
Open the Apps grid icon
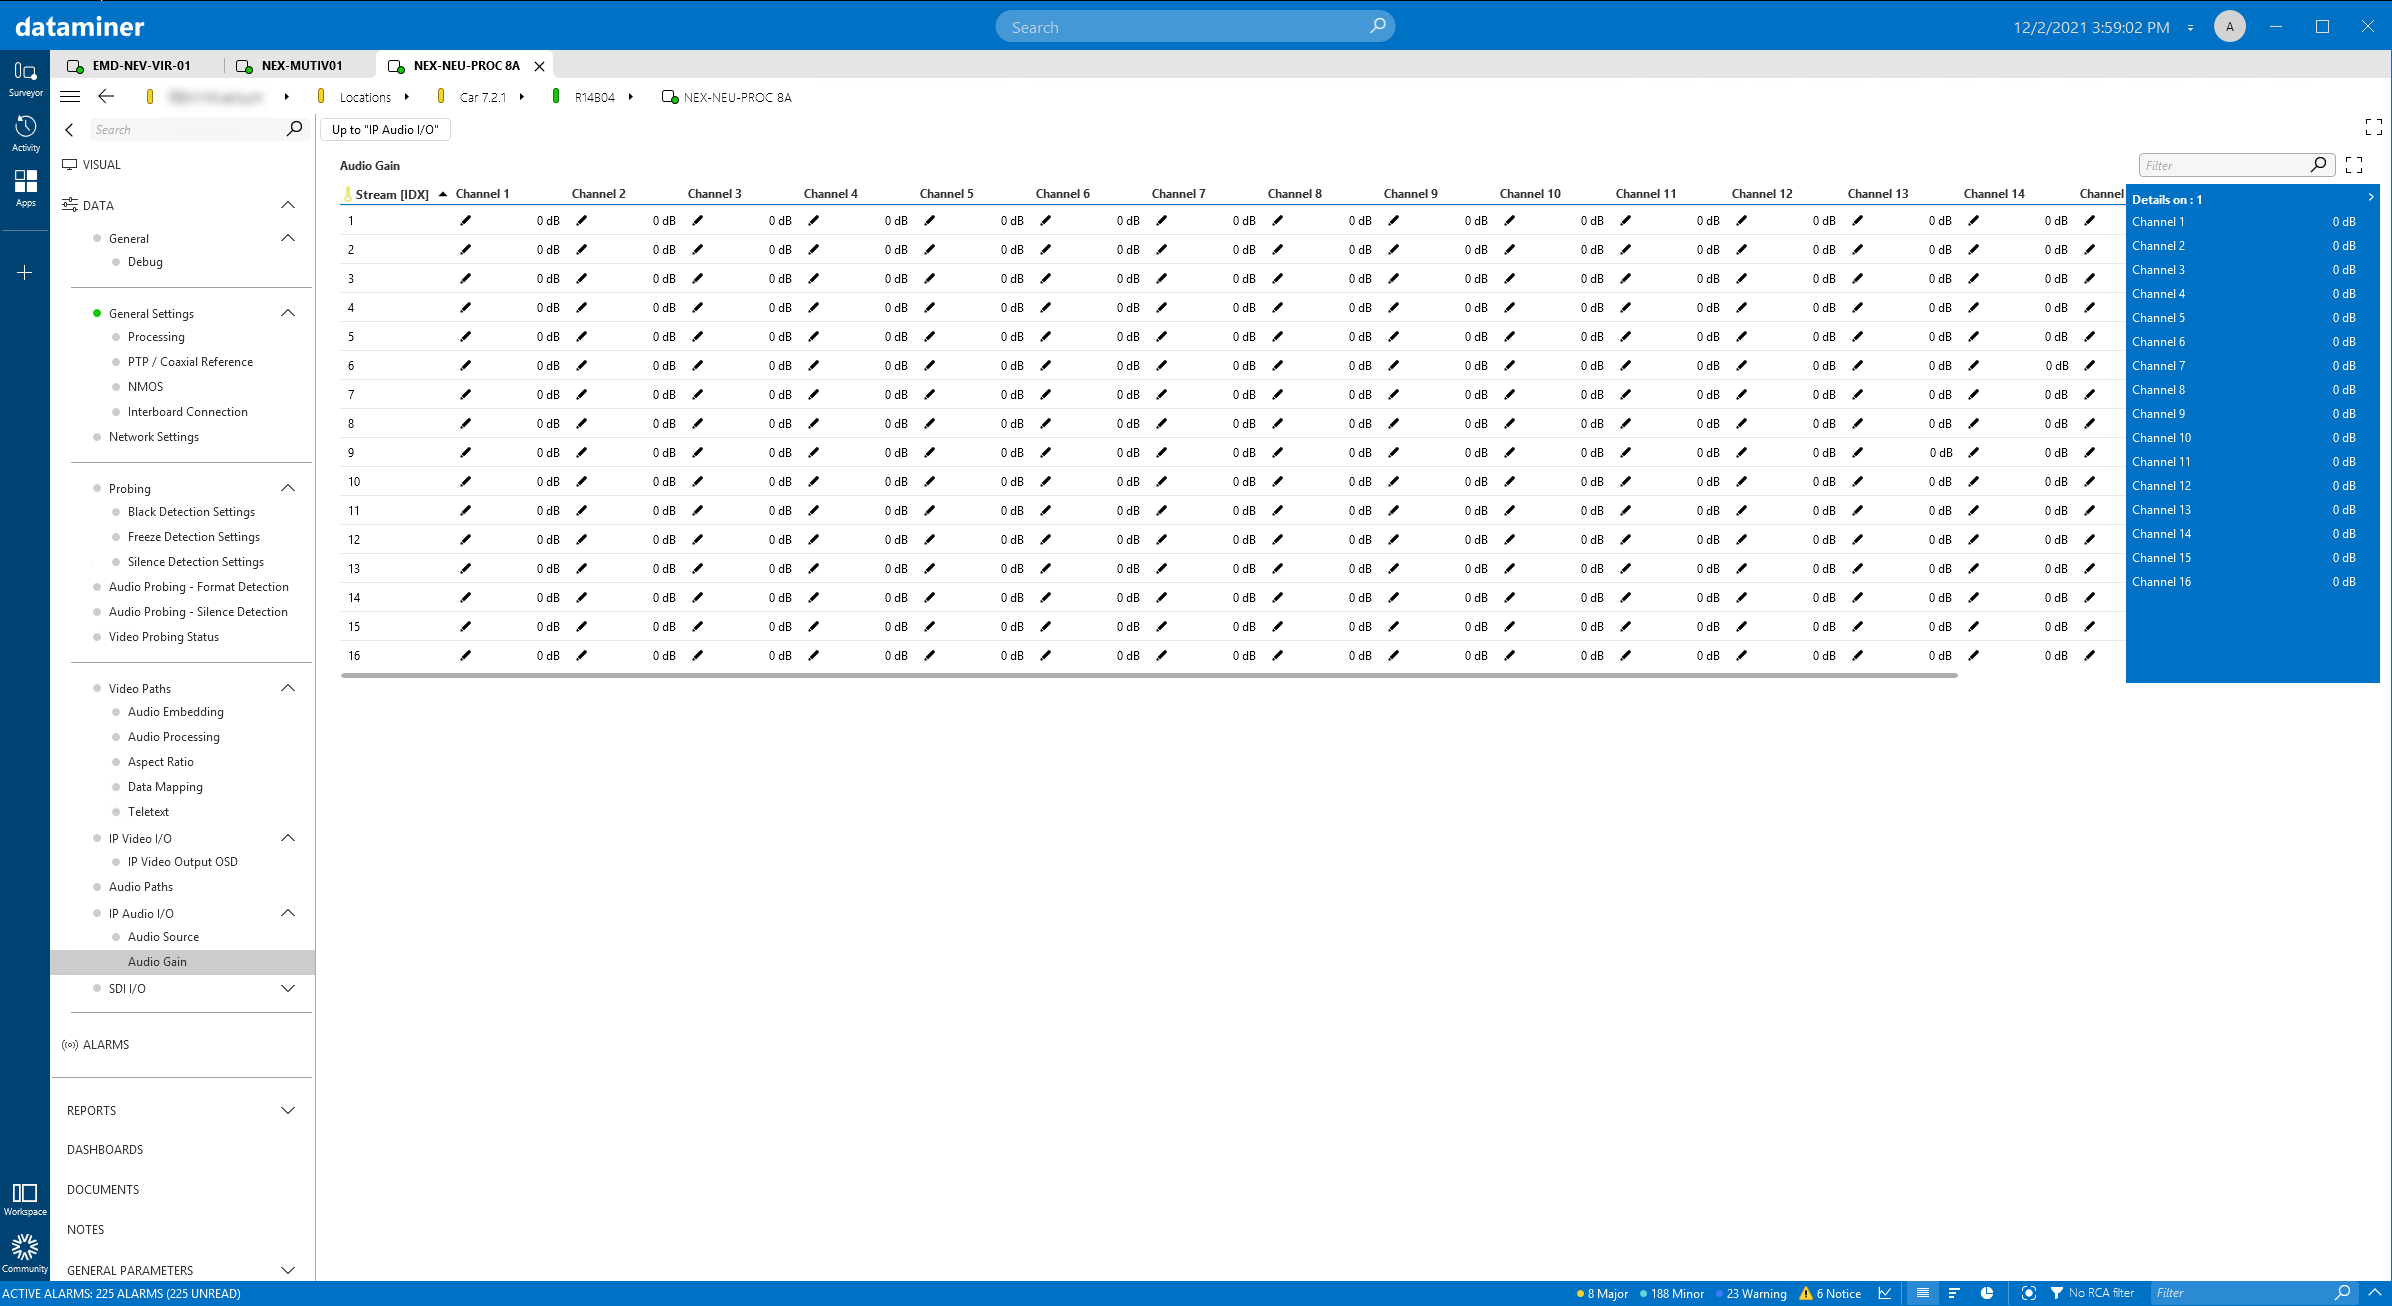[25, 188]
